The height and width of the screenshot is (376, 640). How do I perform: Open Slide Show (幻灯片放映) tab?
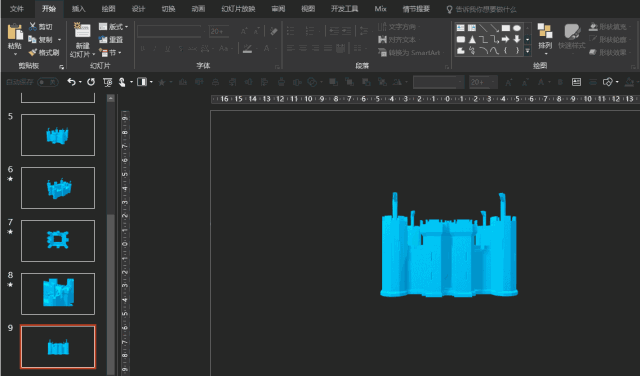coord(238,9)
